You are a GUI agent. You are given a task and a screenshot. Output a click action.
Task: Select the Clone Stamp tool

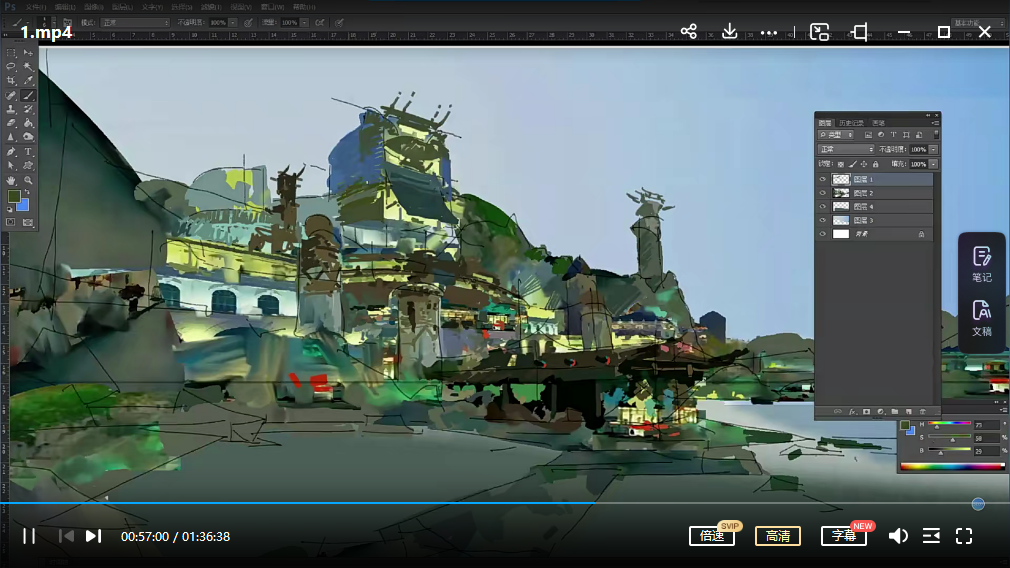click(11, 109)
